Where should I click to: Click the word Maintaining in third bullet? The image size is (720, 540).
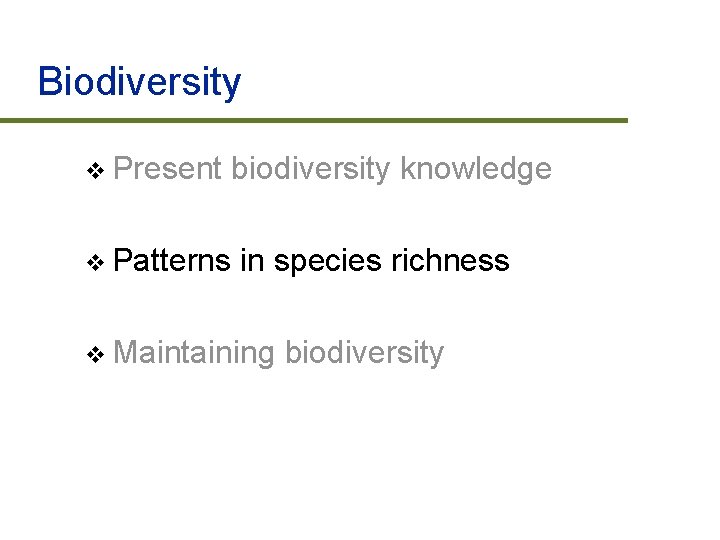(x=194, y=353)
